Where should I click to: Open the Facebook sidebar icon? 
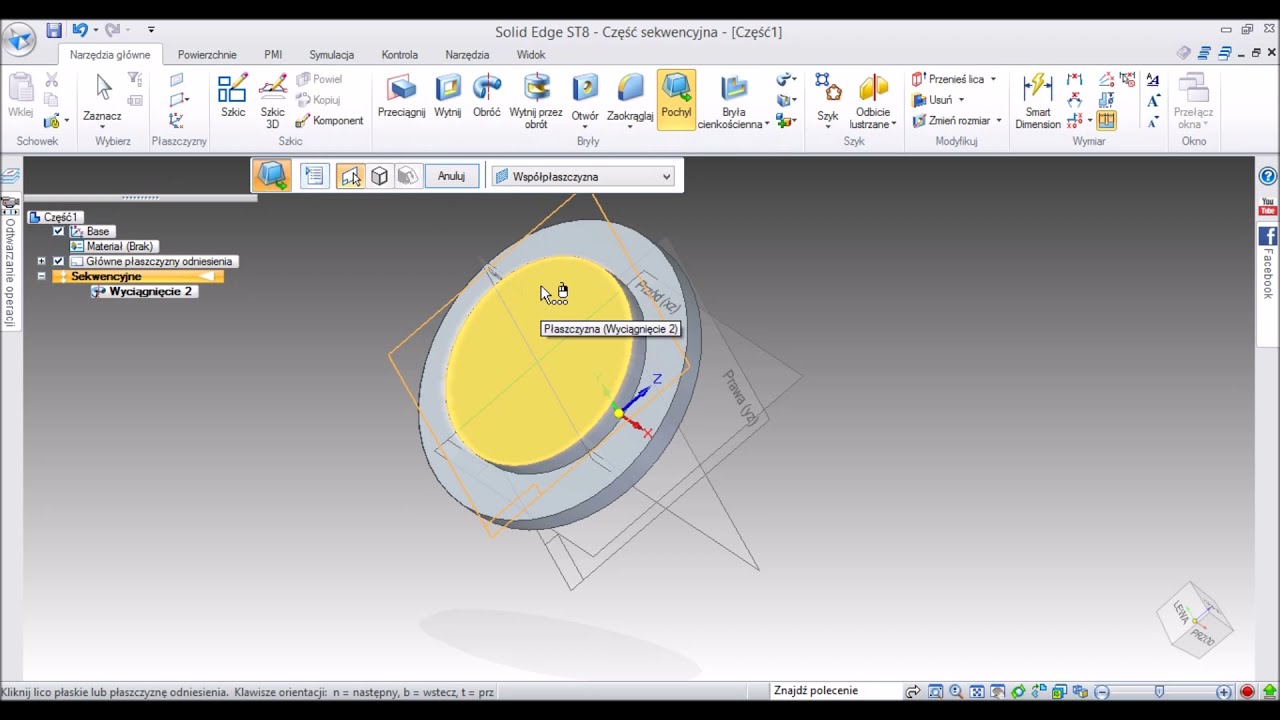coord(1268,236)
